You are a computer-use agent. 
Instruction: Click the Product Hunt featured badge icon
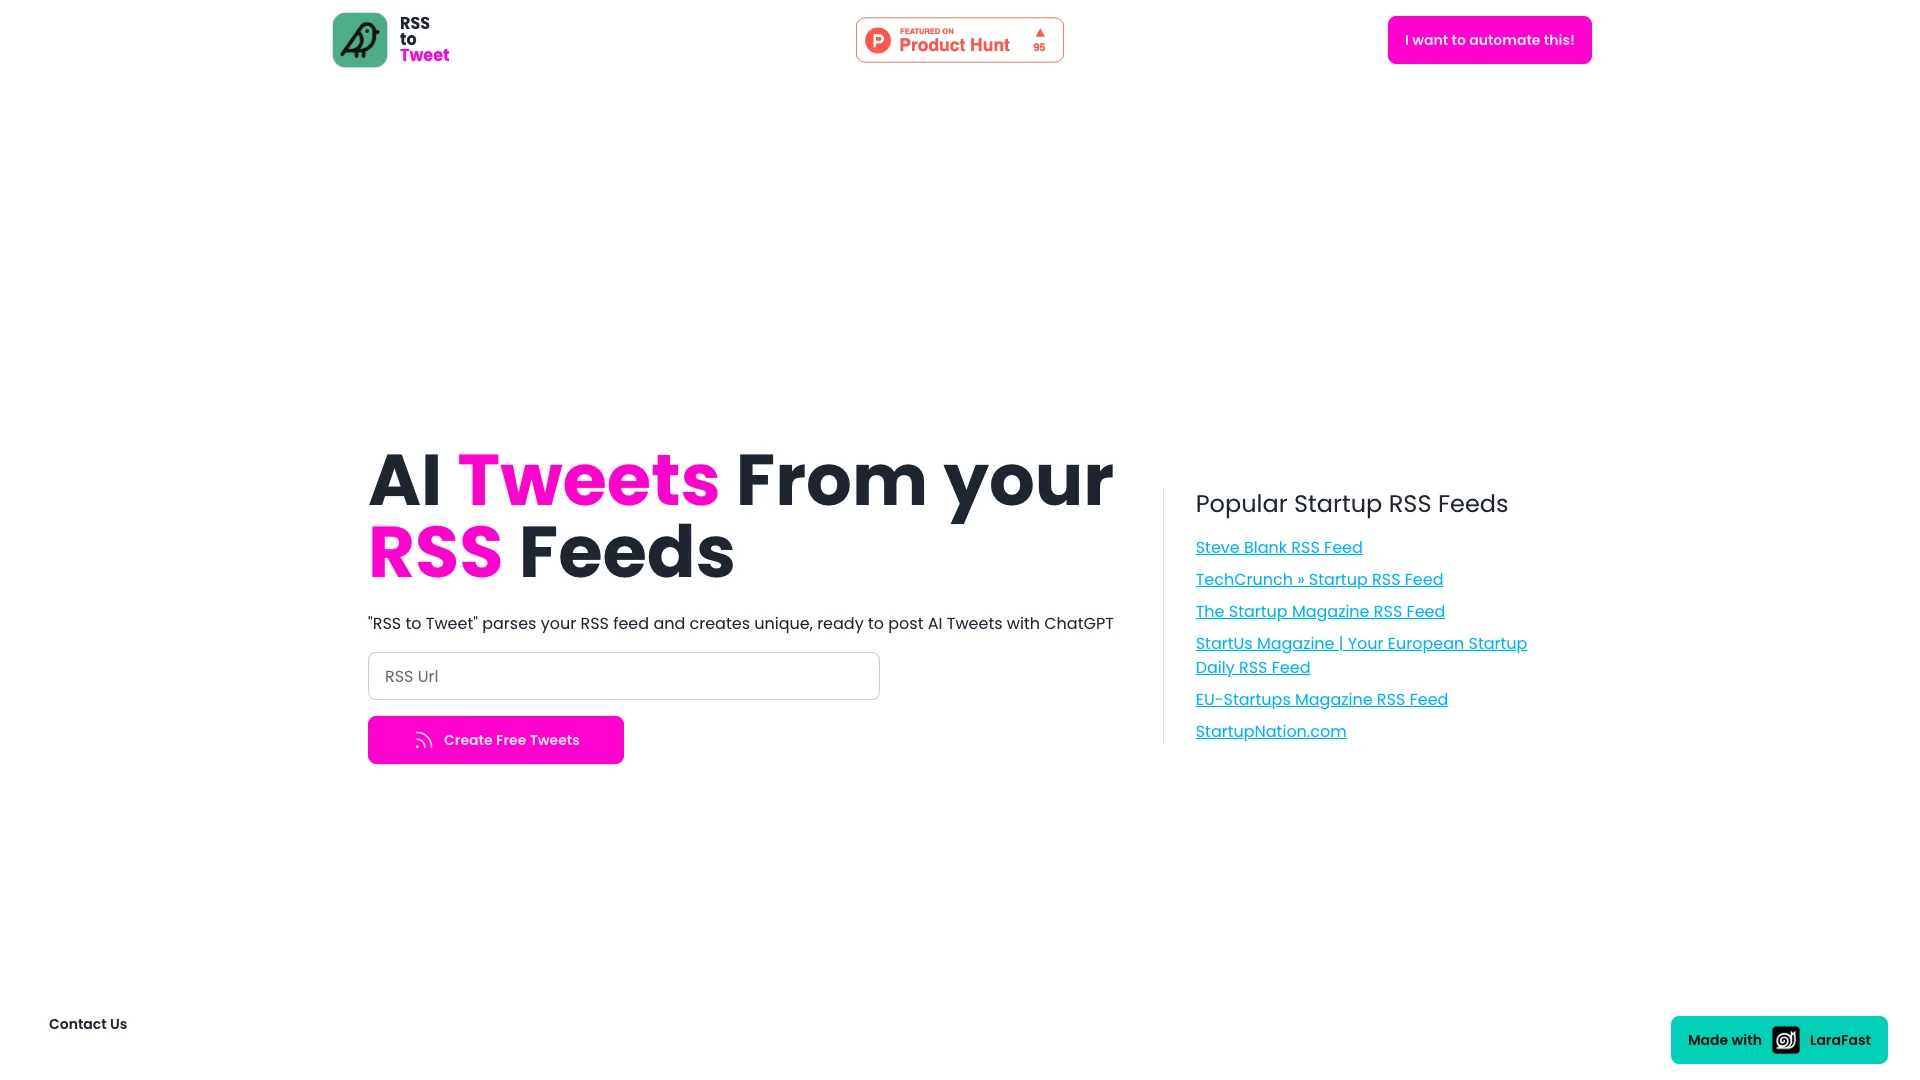(x=960, y=40)
